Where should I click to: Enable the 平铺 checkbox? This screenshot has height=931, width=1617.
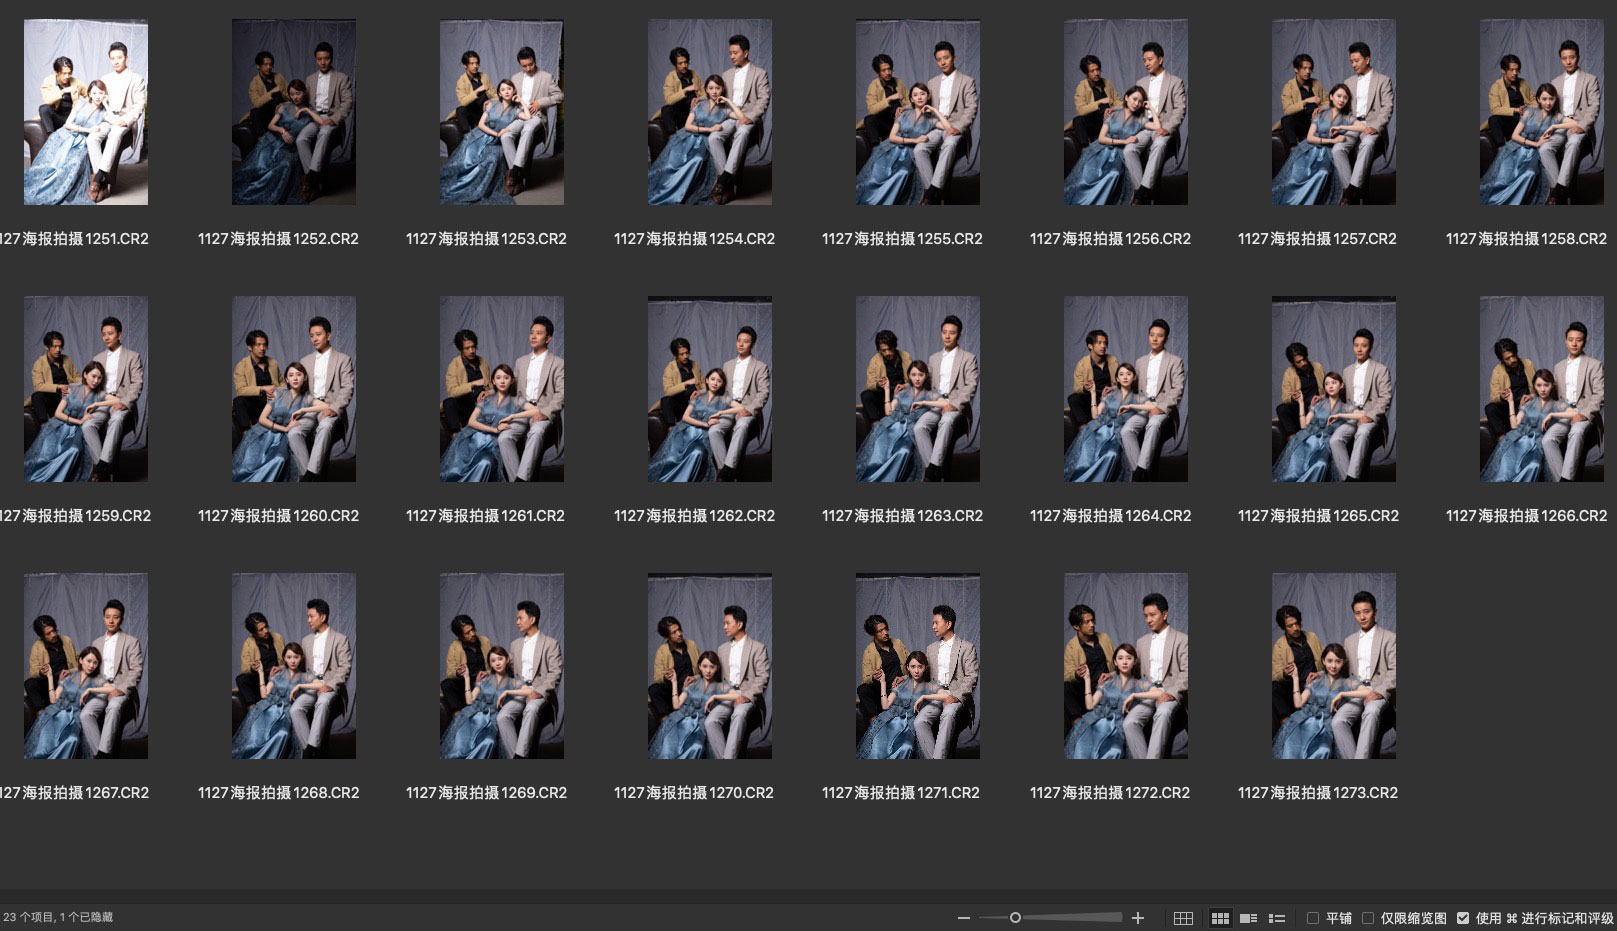(1313, 918)
